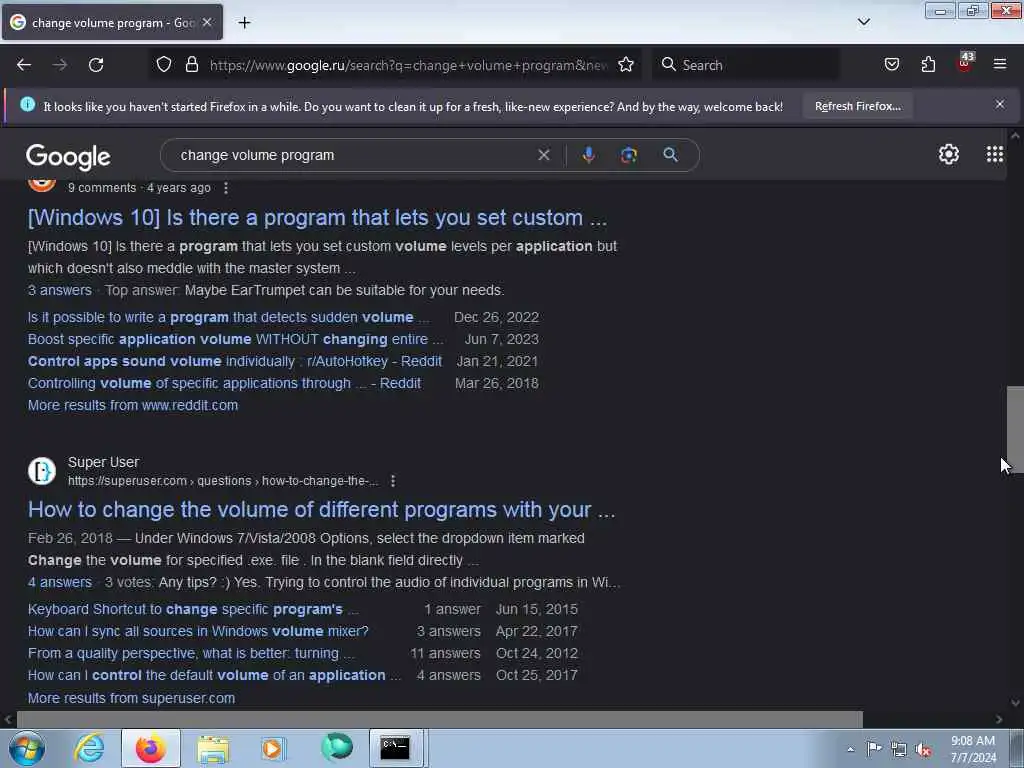Click the Refresh Firefox button

tap(857, 106)
